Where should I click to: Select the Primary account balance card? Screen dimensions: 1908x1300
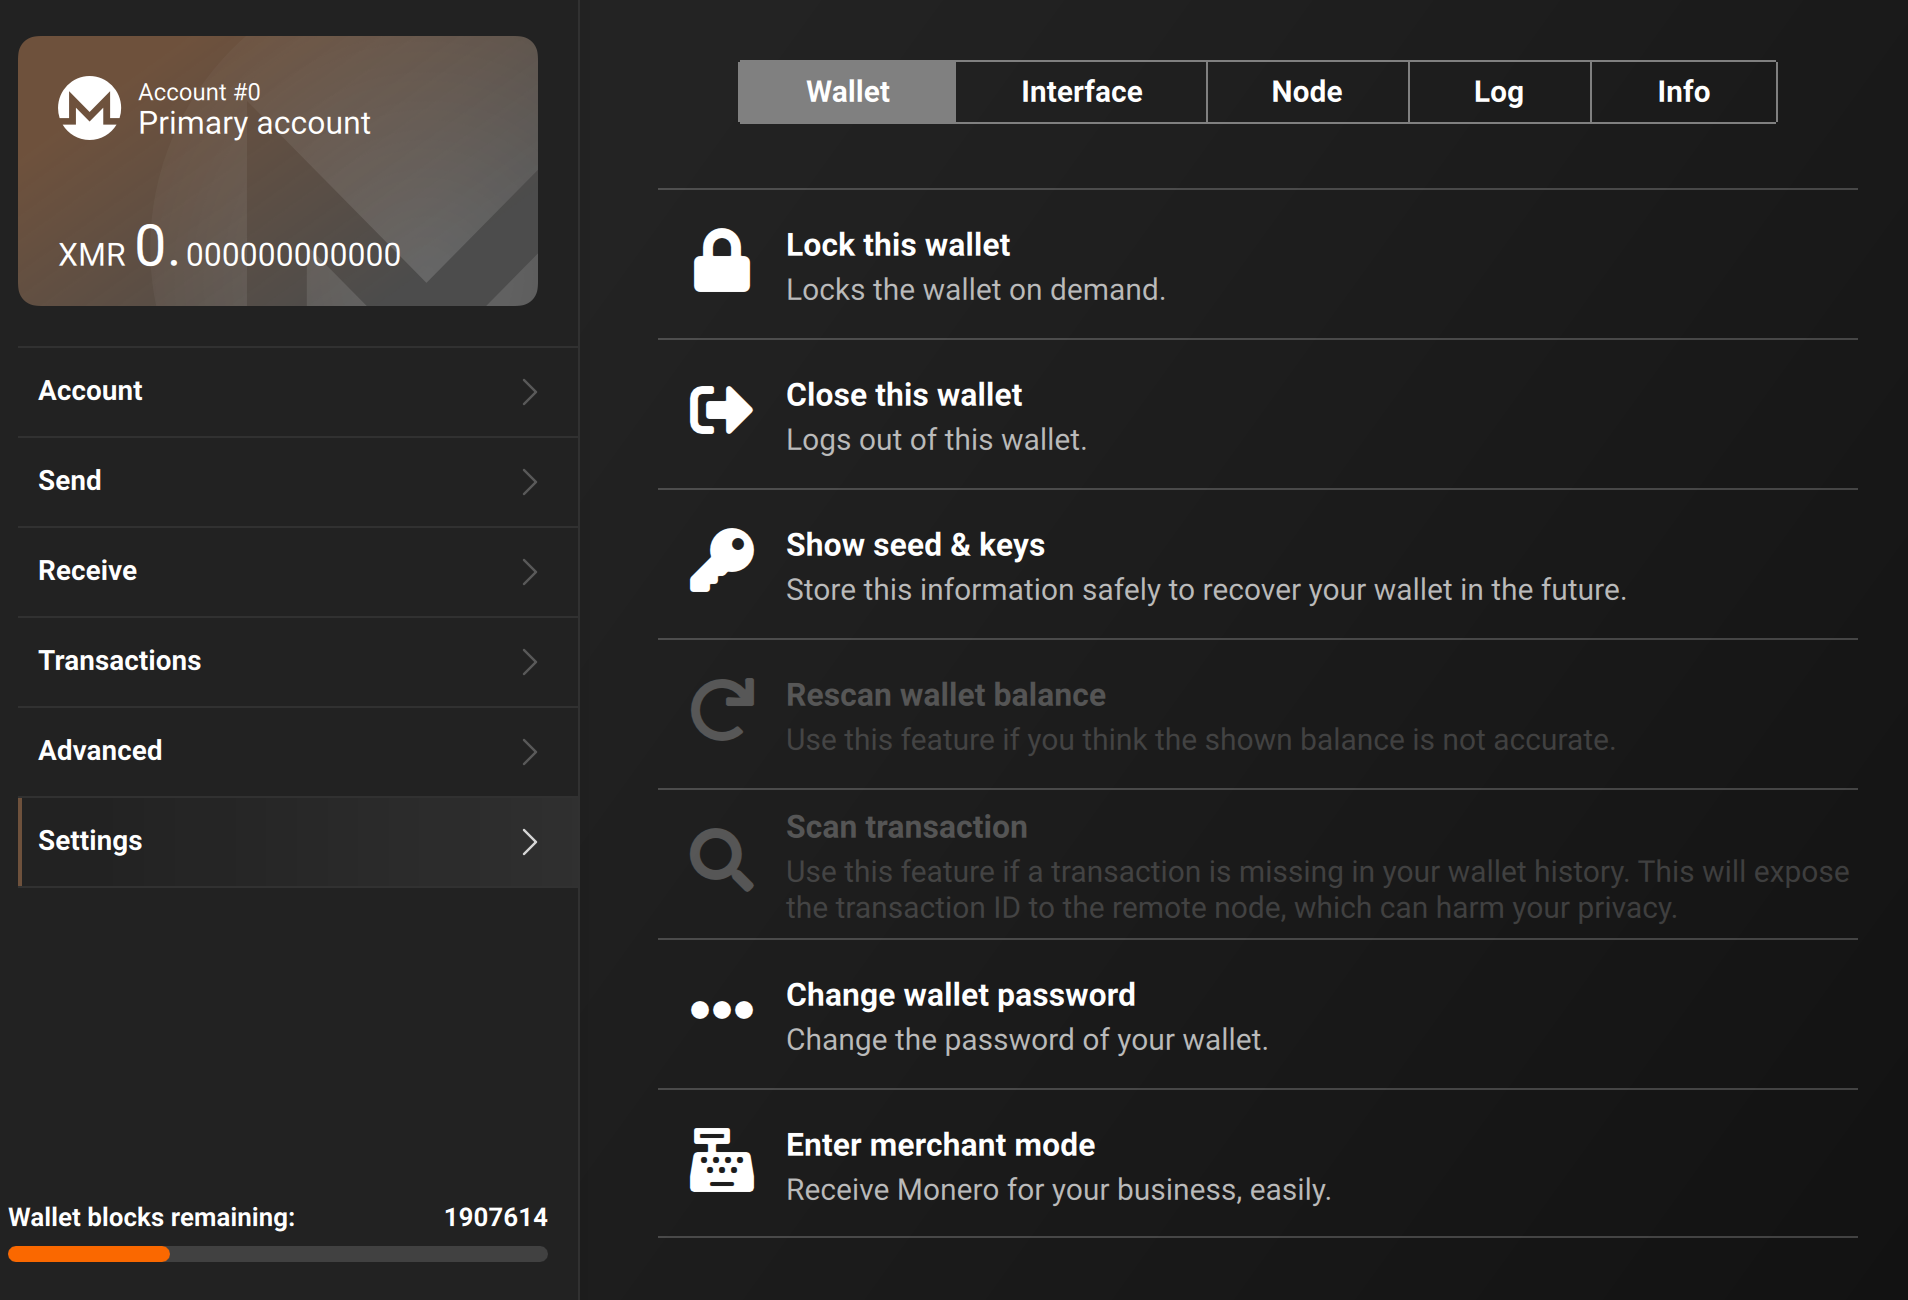(x=277, y=172)
